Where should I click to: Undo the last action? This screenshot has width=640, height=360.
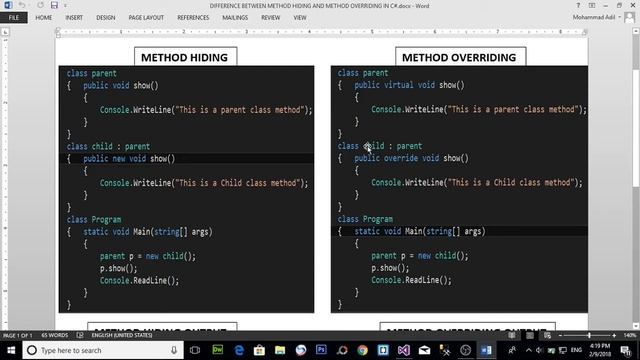click(x=22, y=5)
